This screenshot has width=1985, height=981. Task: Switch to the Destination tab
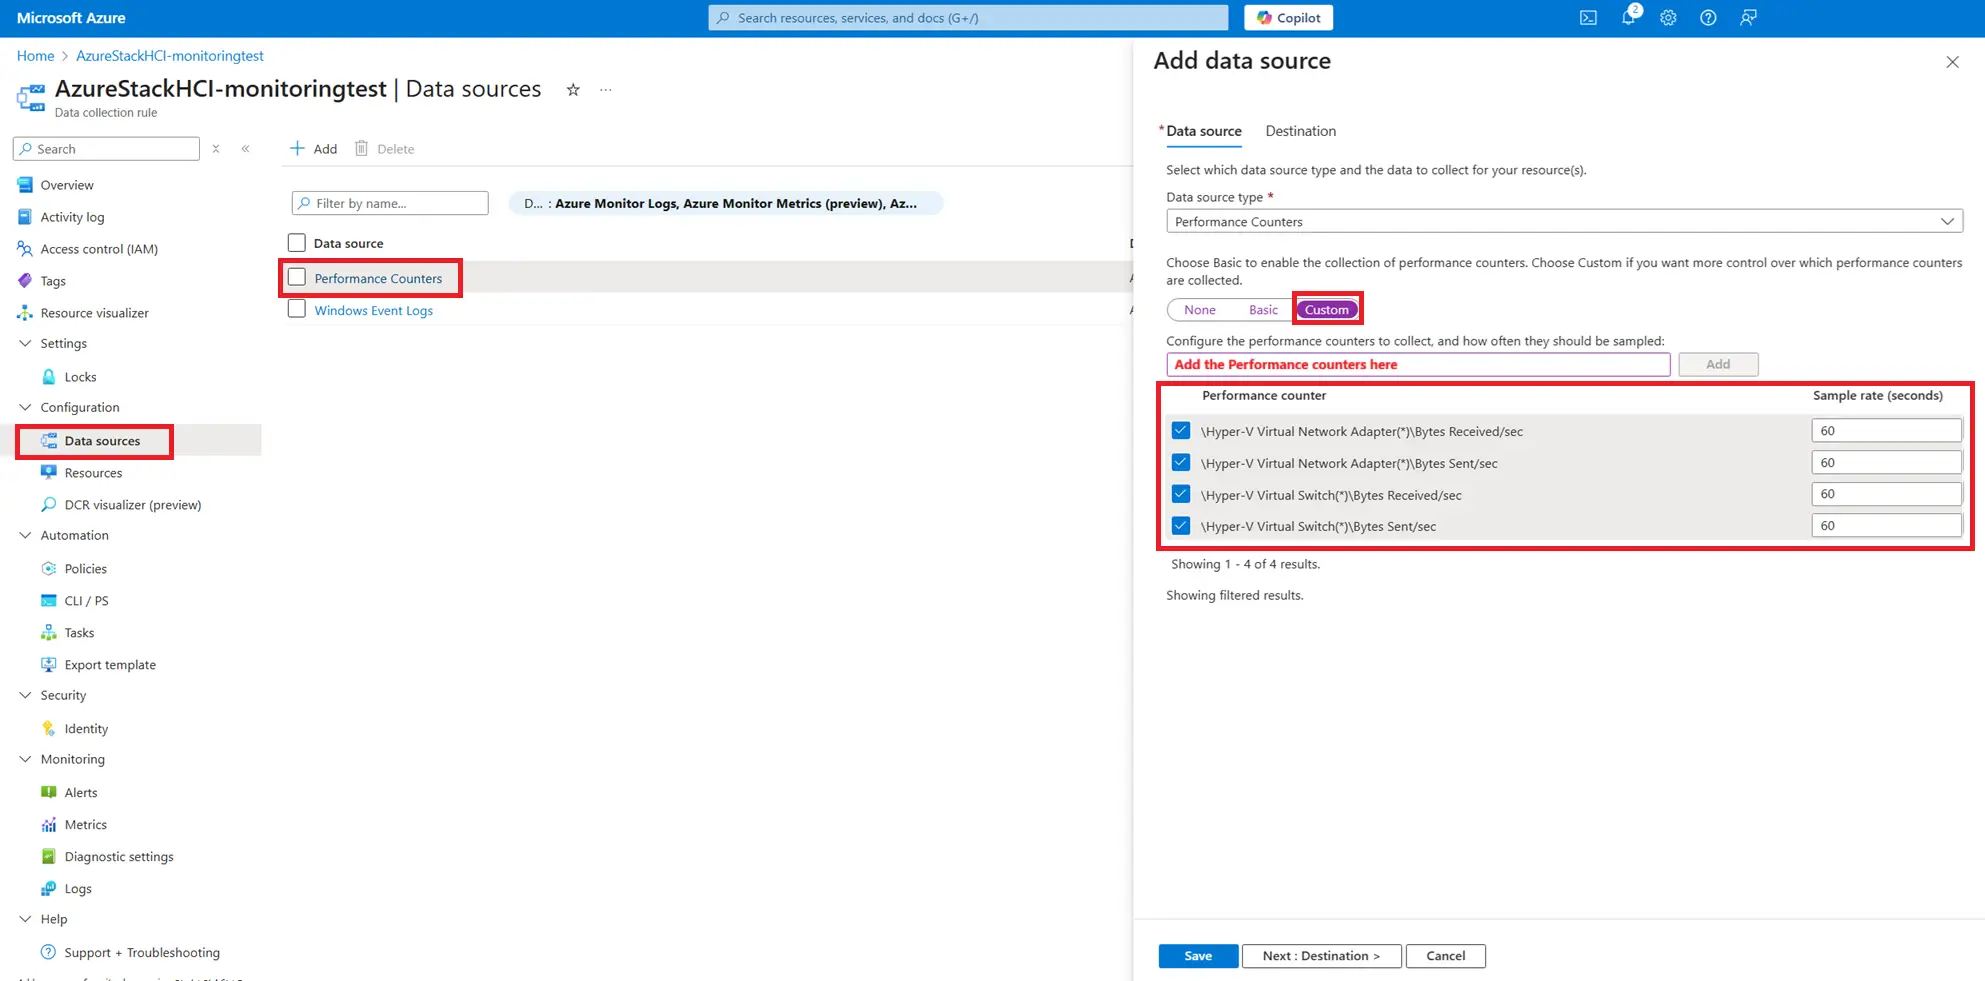pyautogui.click(x=1300, y=131)
